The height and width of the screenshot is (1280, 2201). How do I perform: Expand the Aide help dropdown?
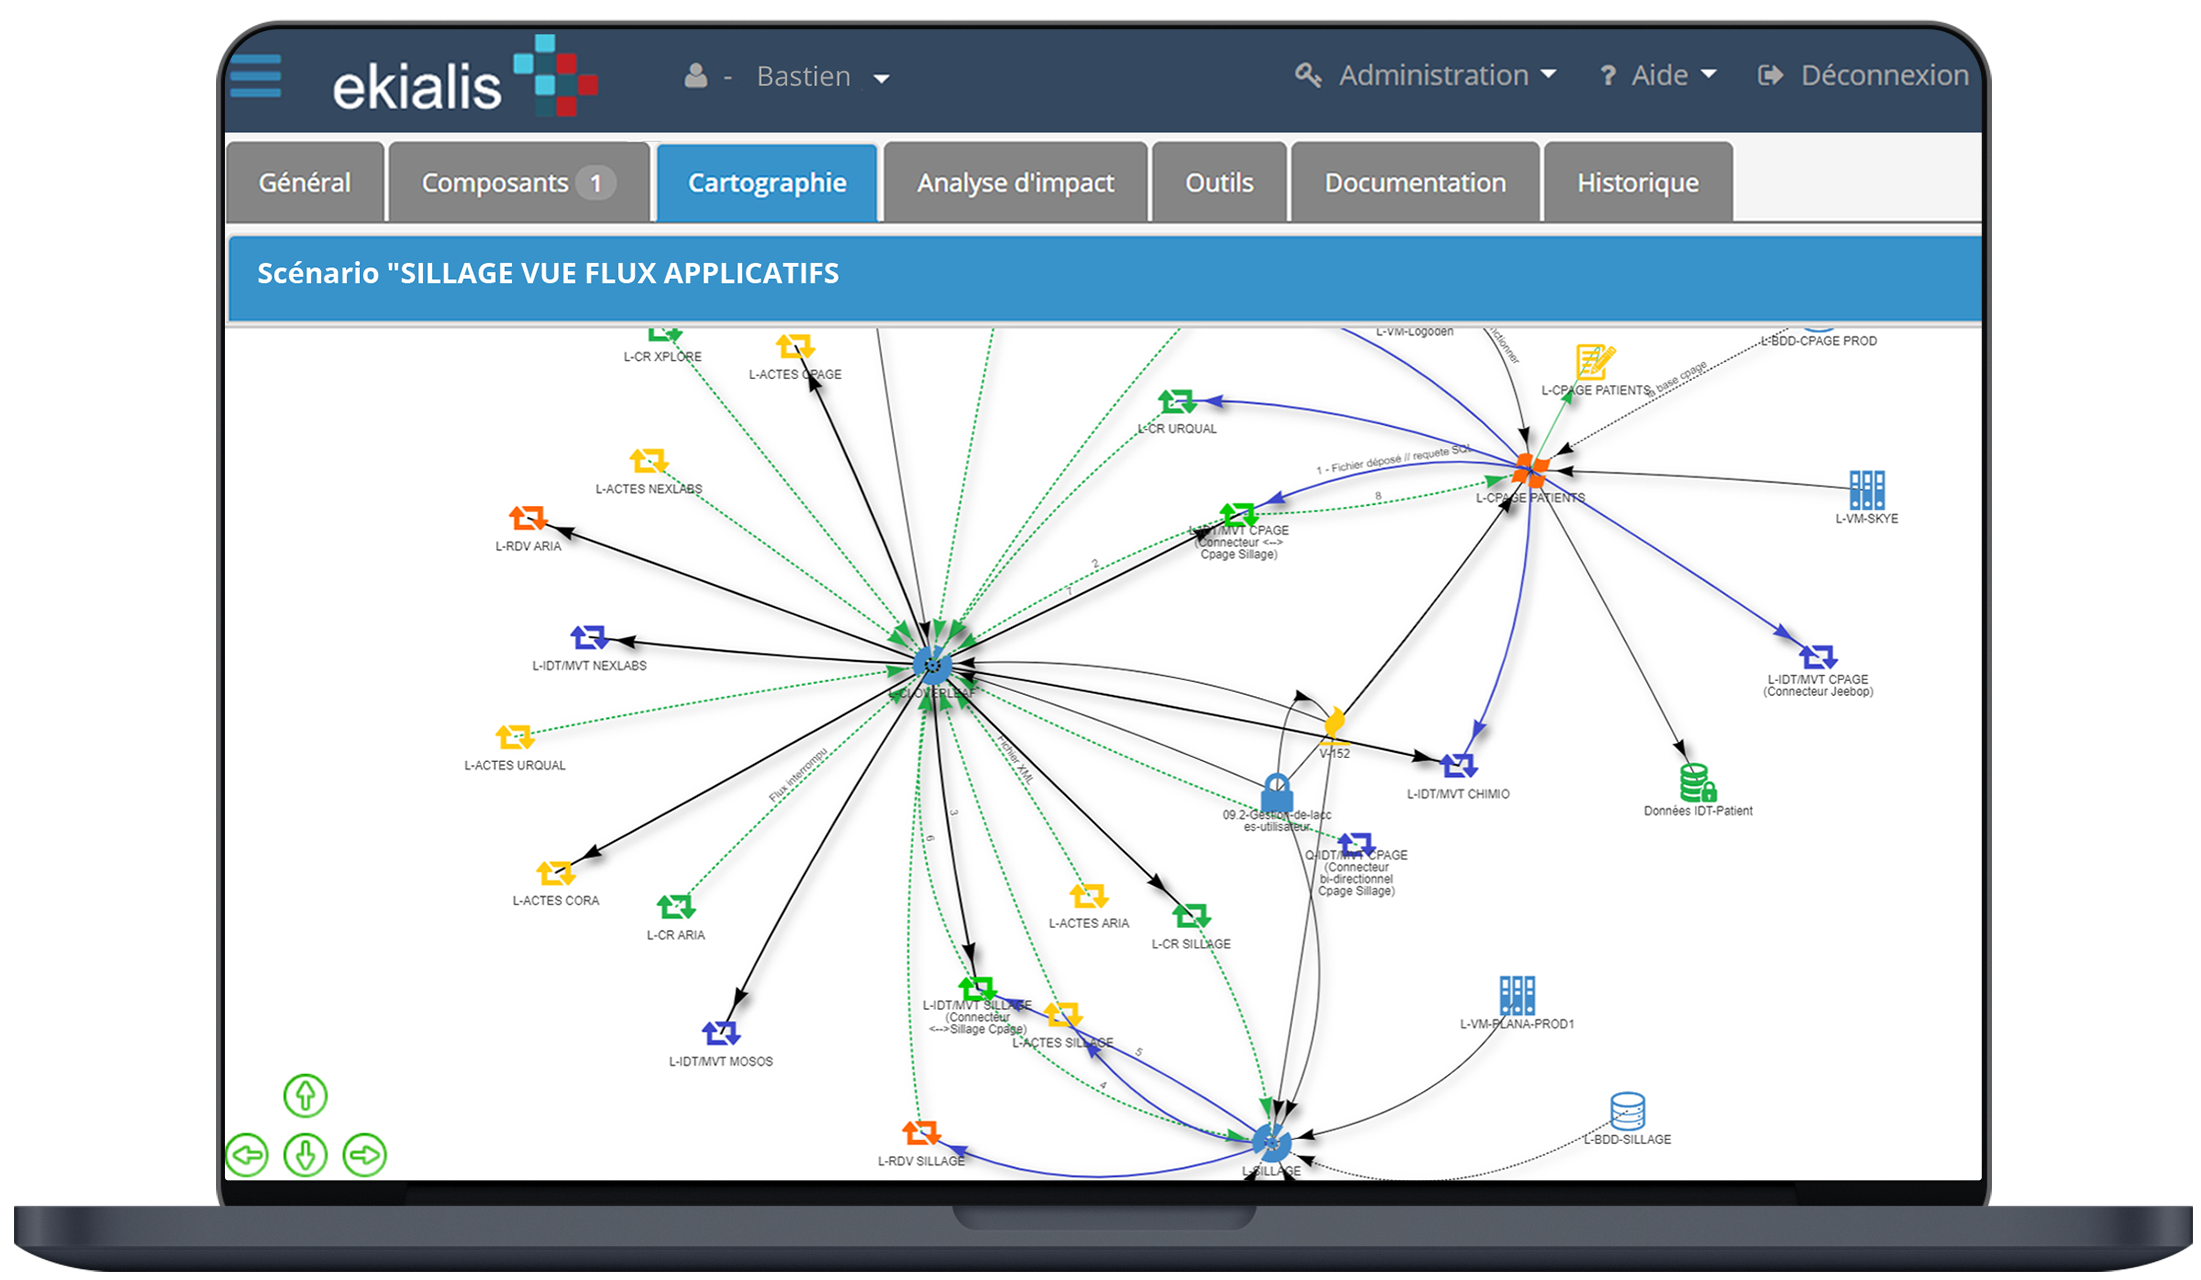coord(1659,75)
